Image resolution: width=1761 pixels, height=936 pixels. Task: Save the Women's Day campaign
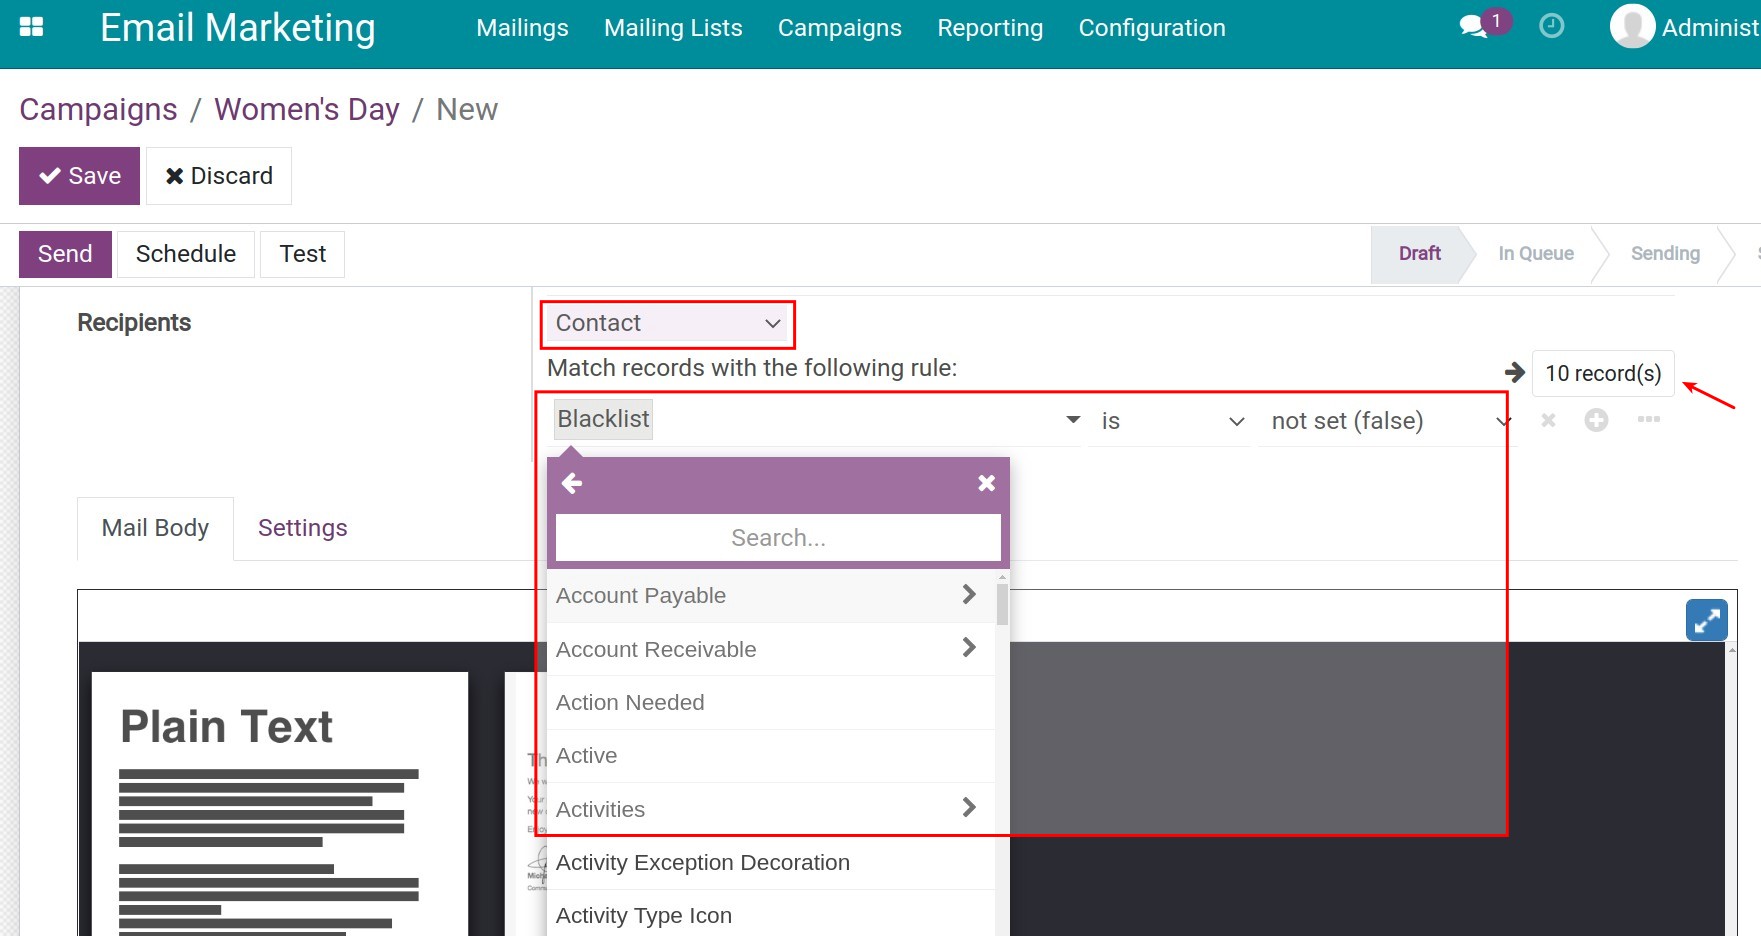[79, 175]
